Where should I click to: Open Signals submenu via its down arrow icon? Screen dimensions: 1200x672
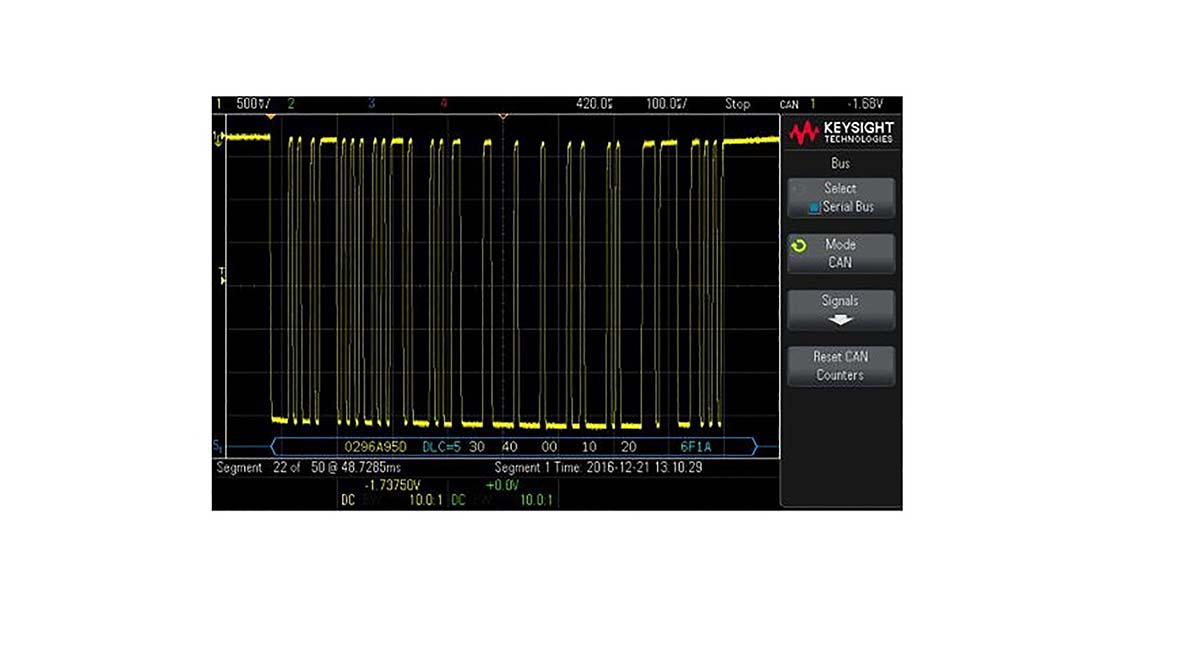[x=840, y=320]
